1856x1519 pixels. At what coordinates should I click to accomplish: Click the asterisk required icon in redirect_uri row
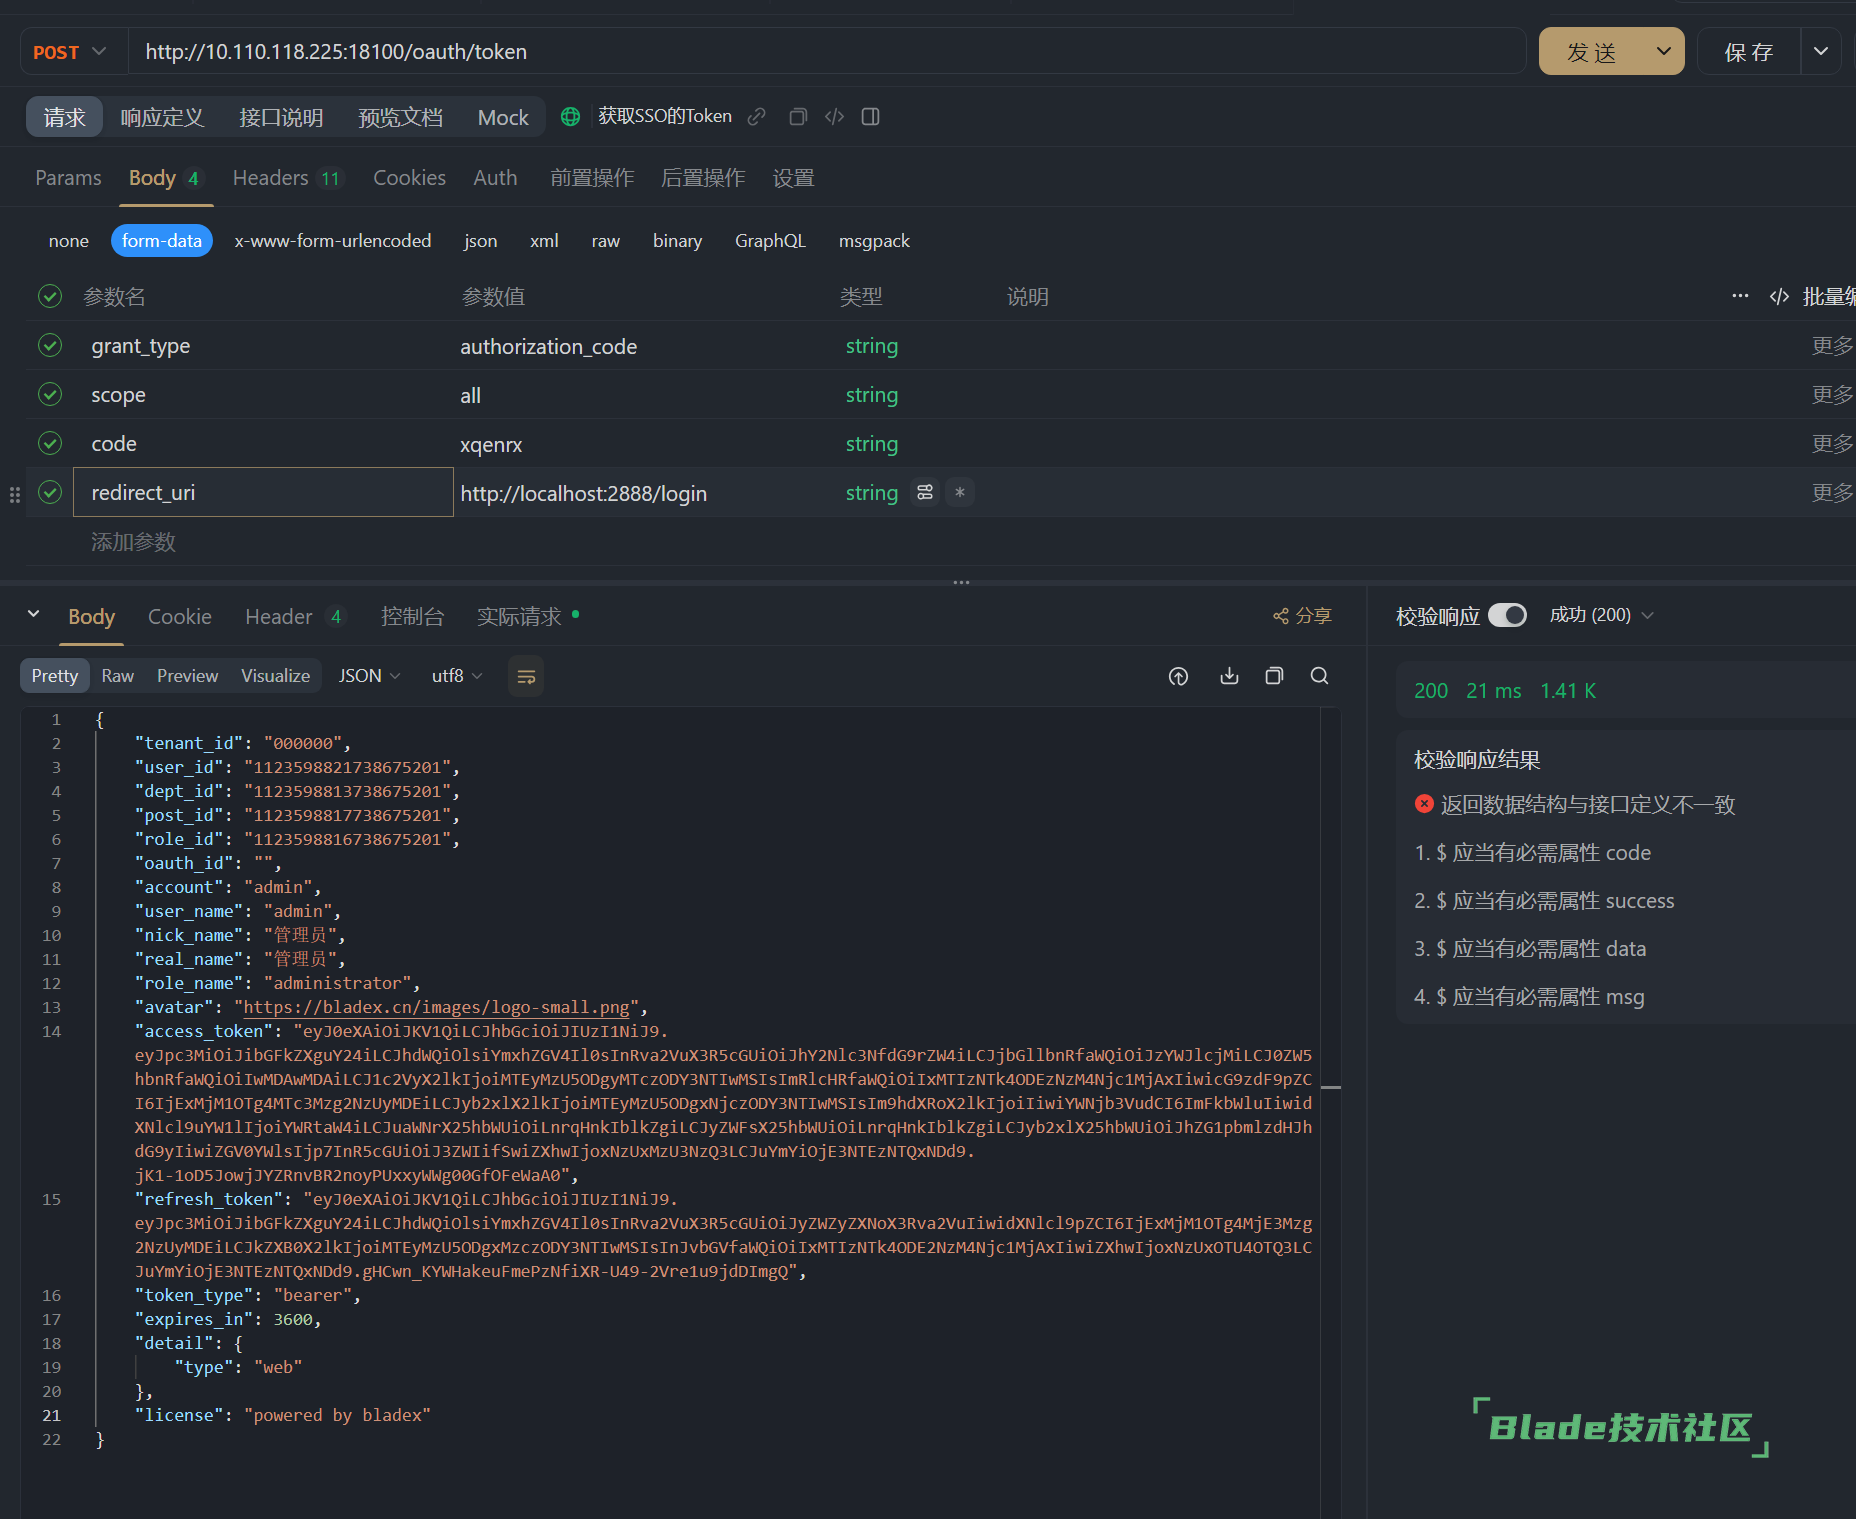[x=960, y=492]
